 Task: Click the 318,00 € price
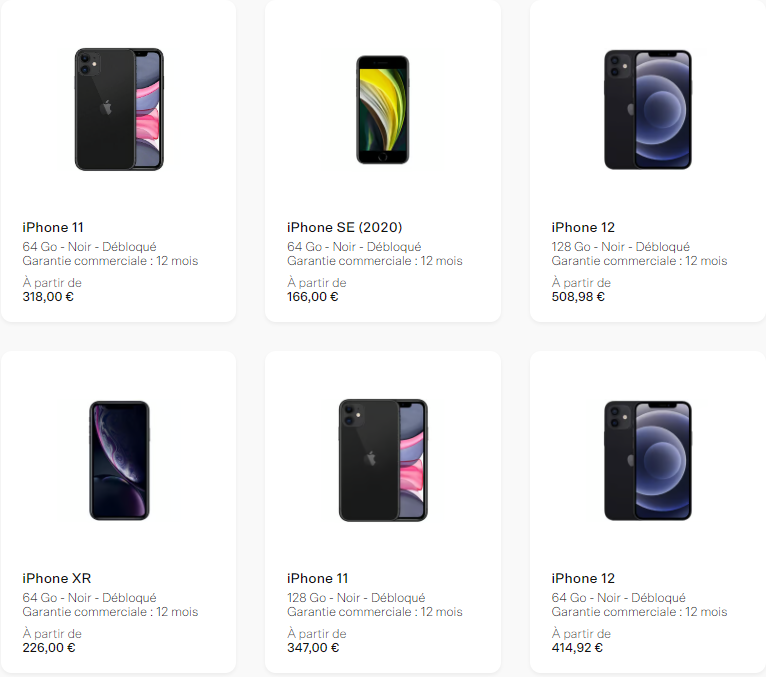pos(49,296)
